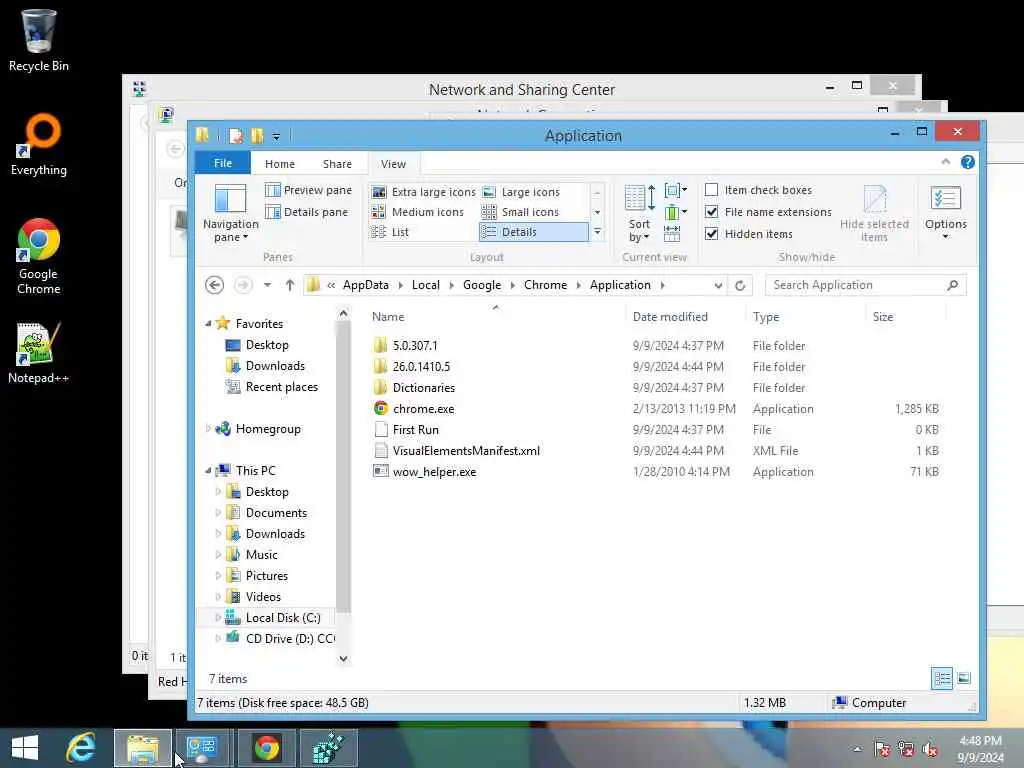Viewport: 1024px width, 768px height.
Task: Refresh the Application folder view
Action: (740, 285)
